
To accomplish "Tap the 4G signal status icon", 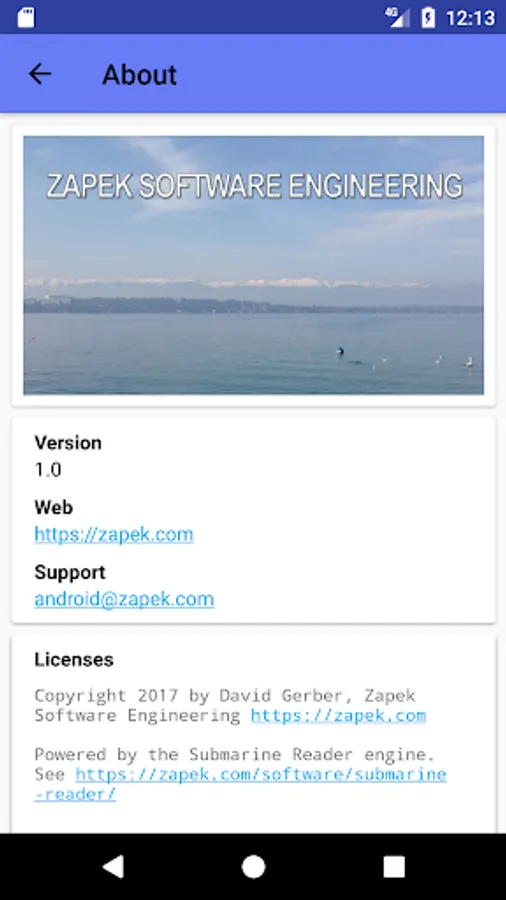I will [x=398, y=17].
